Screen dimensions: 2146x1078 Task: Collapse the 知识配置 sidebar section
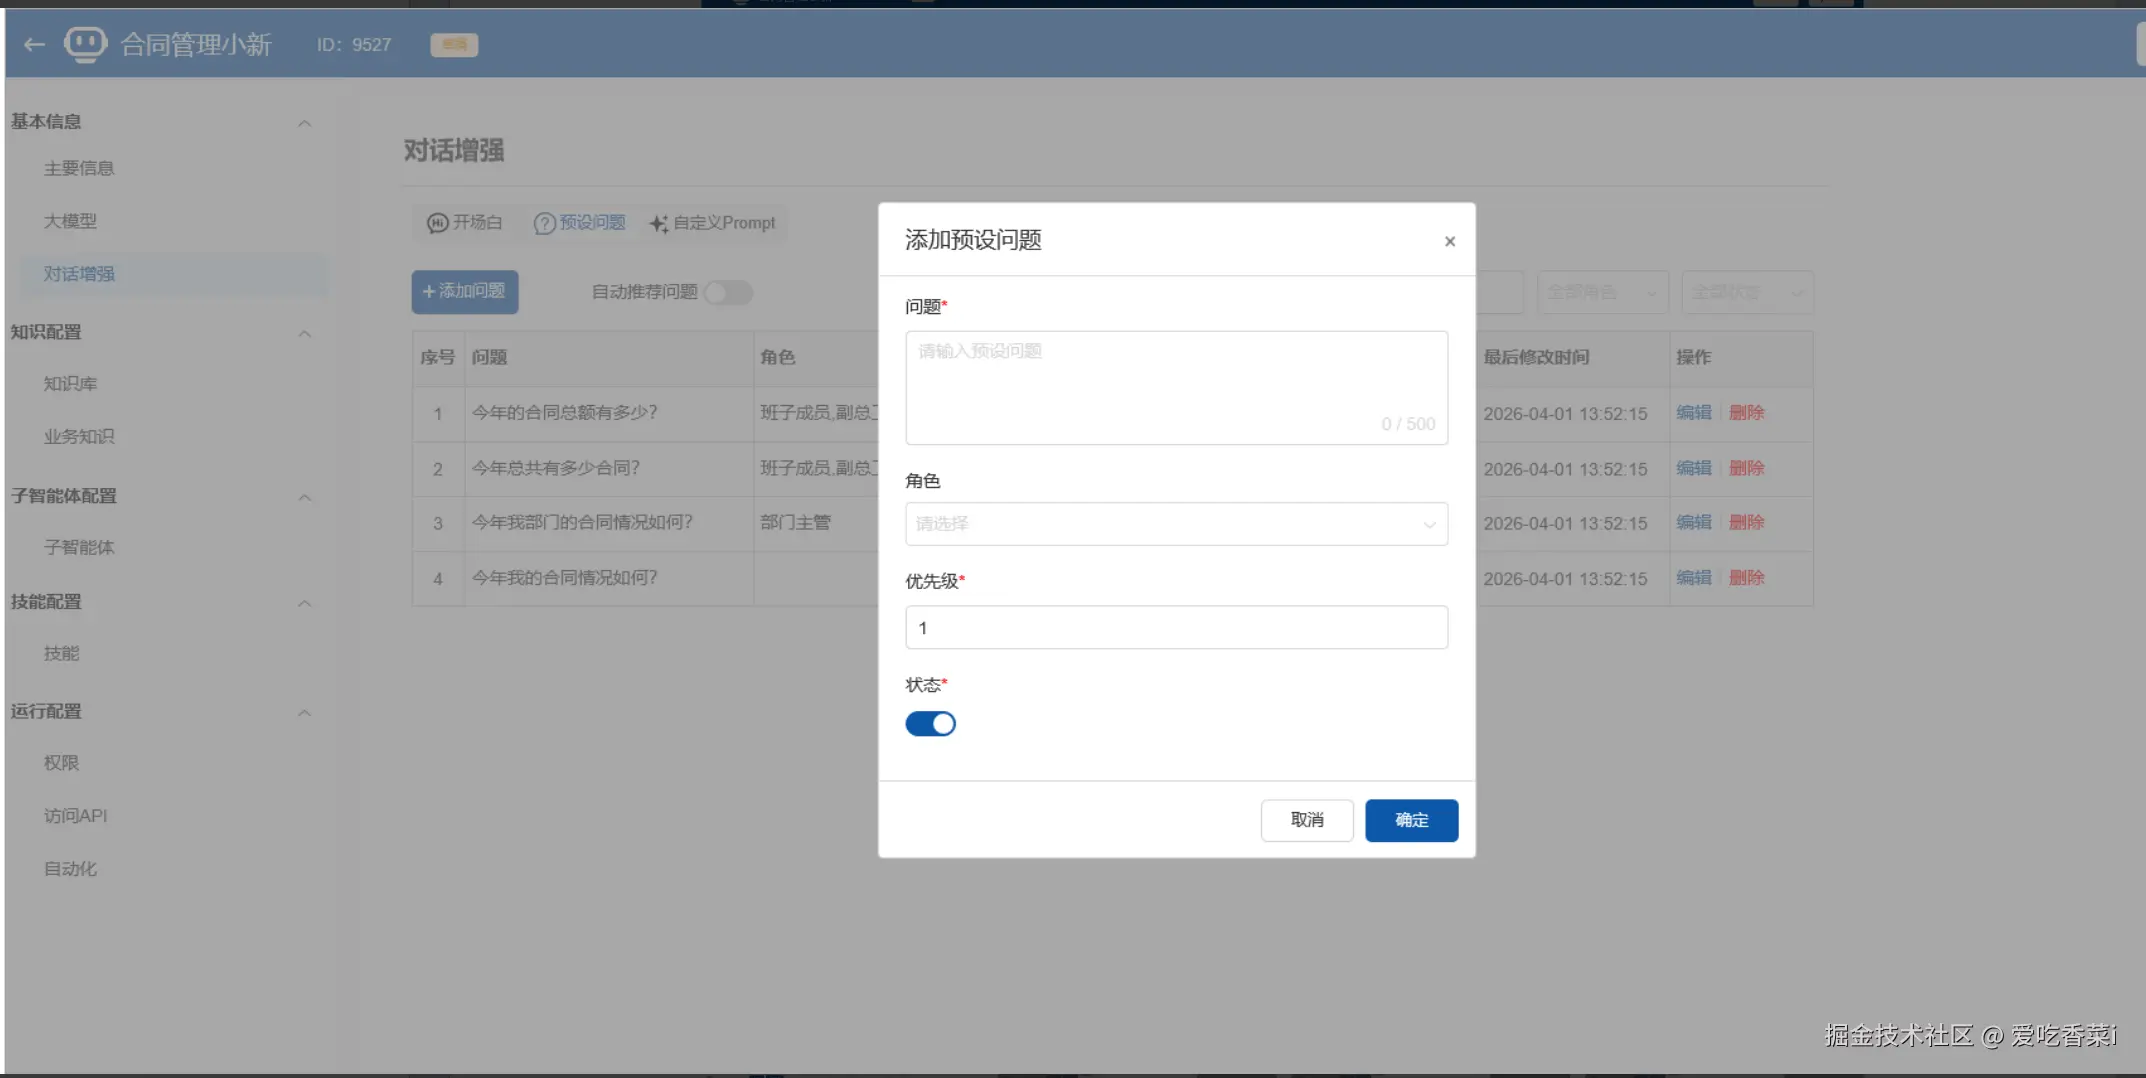pyautogui.click(x=304, y=333)
